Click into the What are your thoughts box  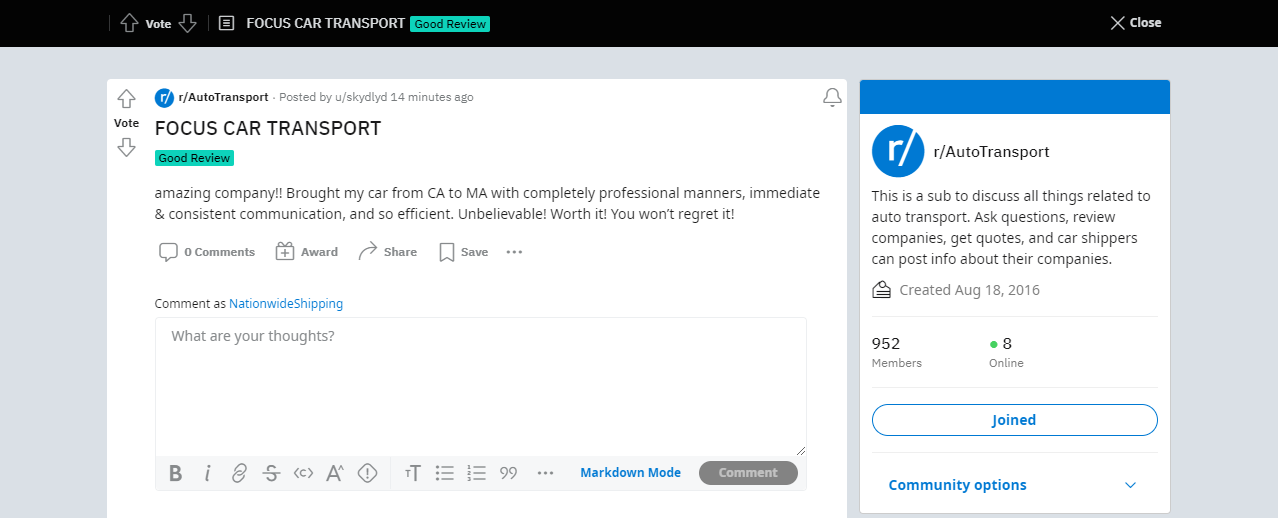tap(481, 387)
